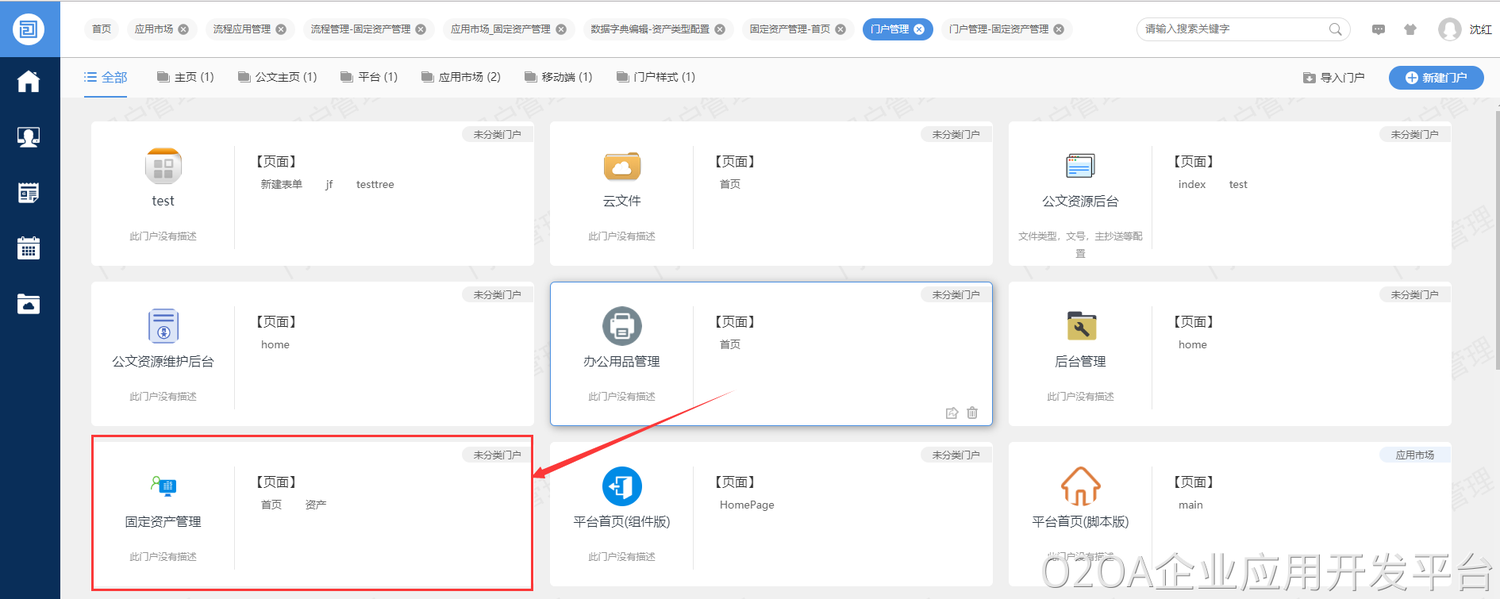Click the cloud folder icon in left sidebar
The image size is (1500, 599).
click(28, 304)
